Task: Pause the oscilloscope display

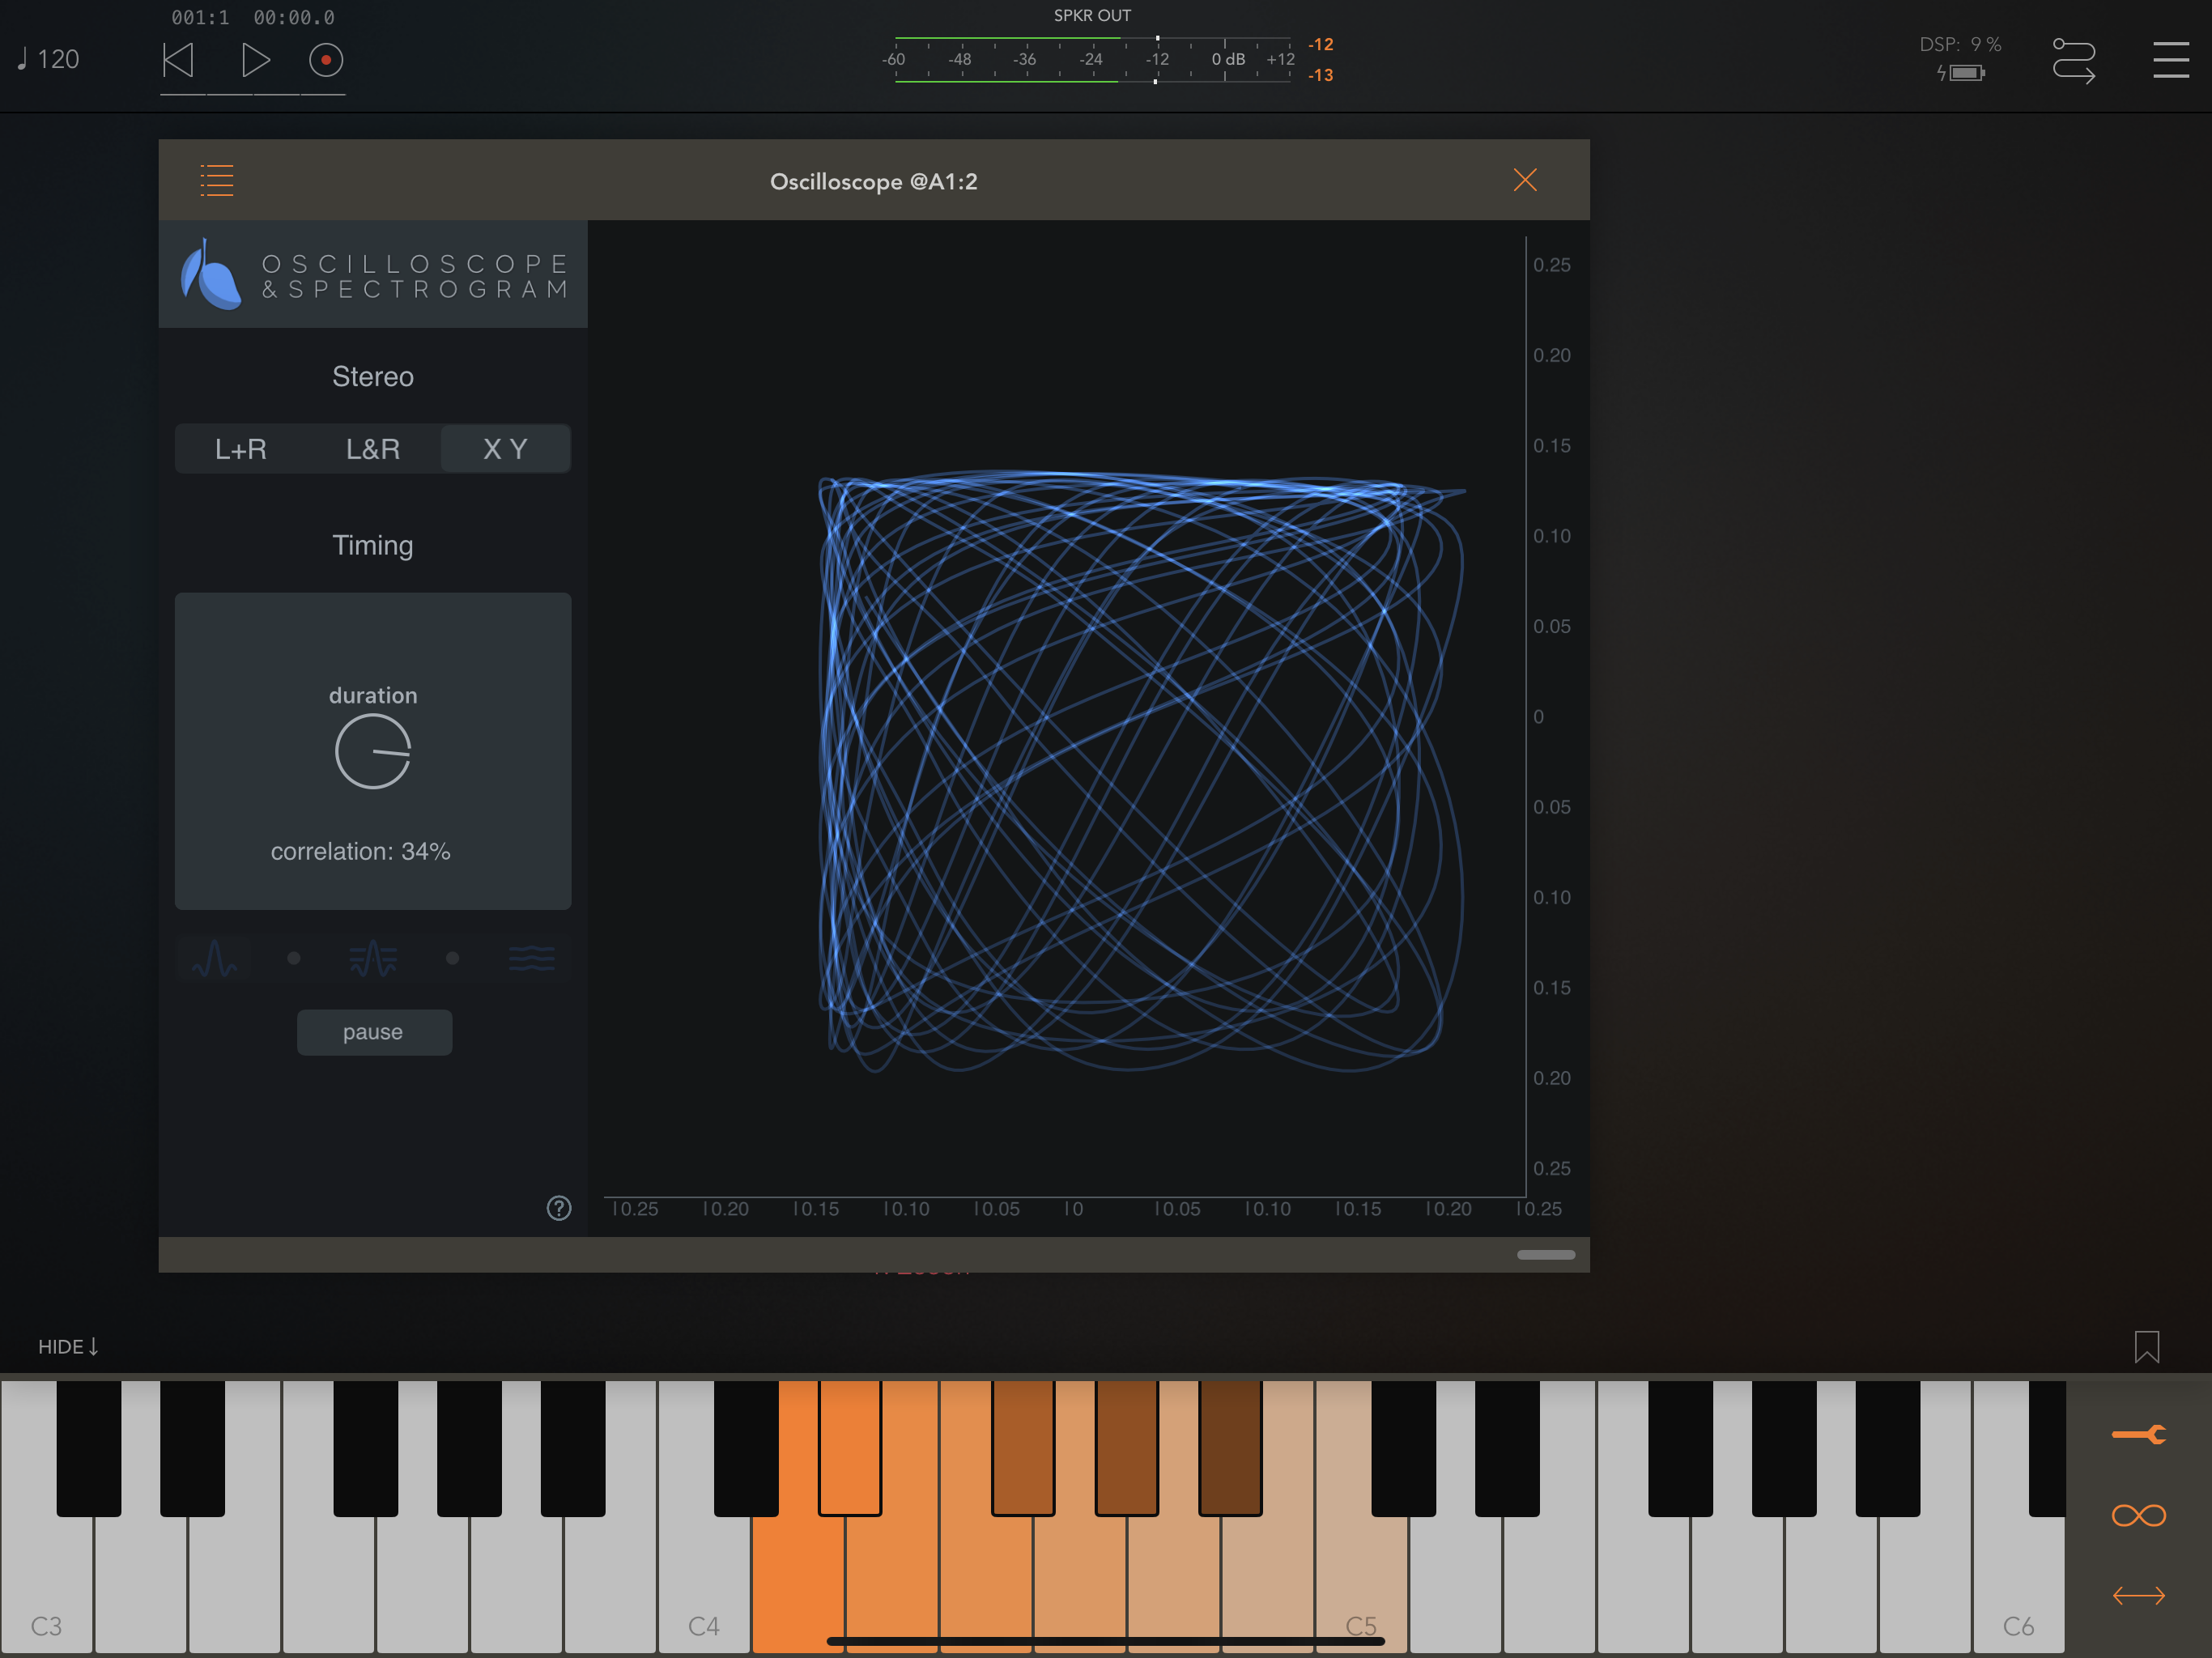Action: tap(374, 1032)
